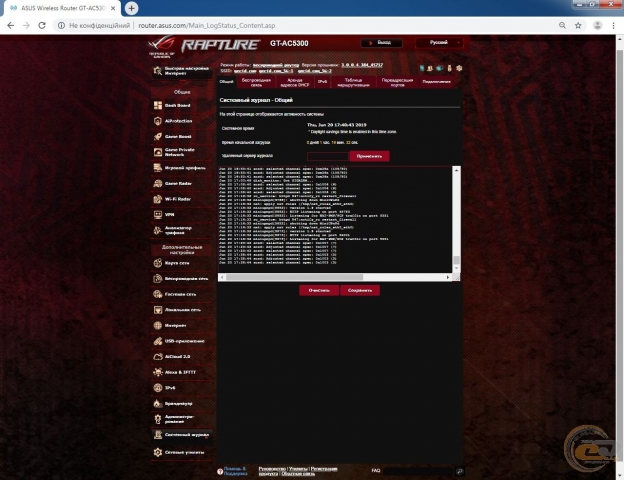Click the Сохранить log button
The image size is (624, 480).
(360, 290)
